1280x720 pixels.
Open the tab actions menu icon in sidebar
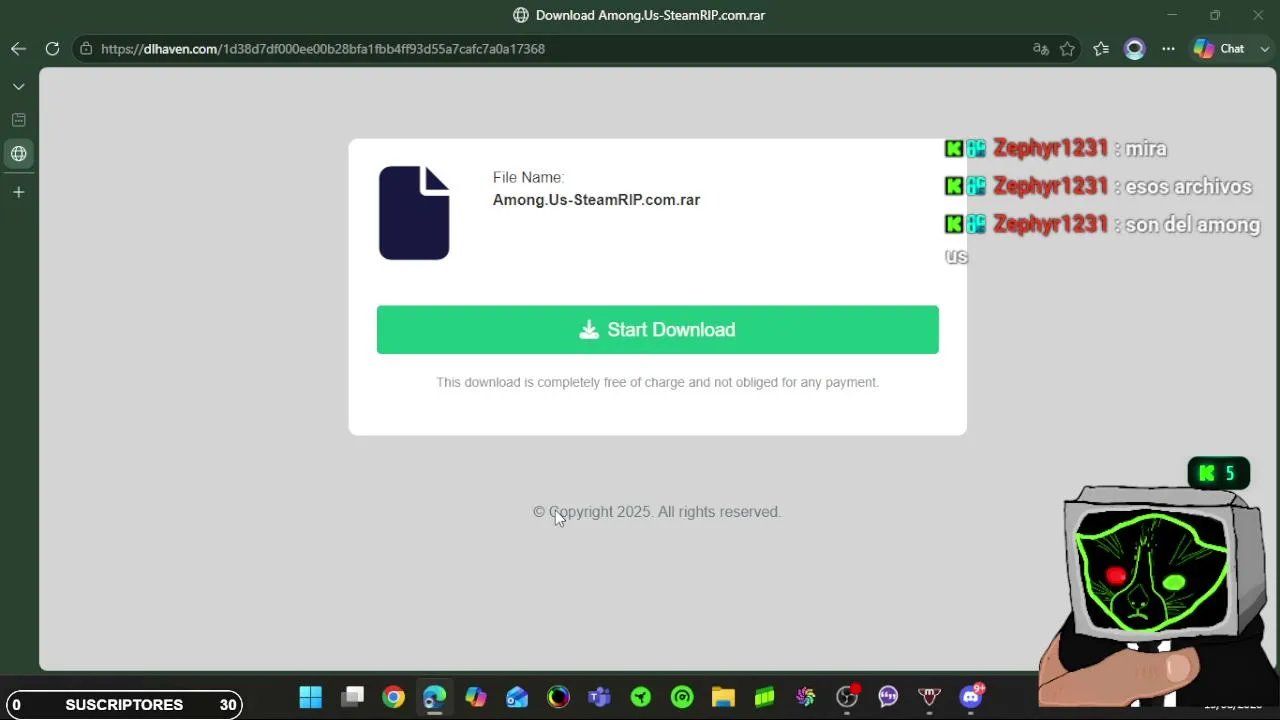[x=18, y=120]
